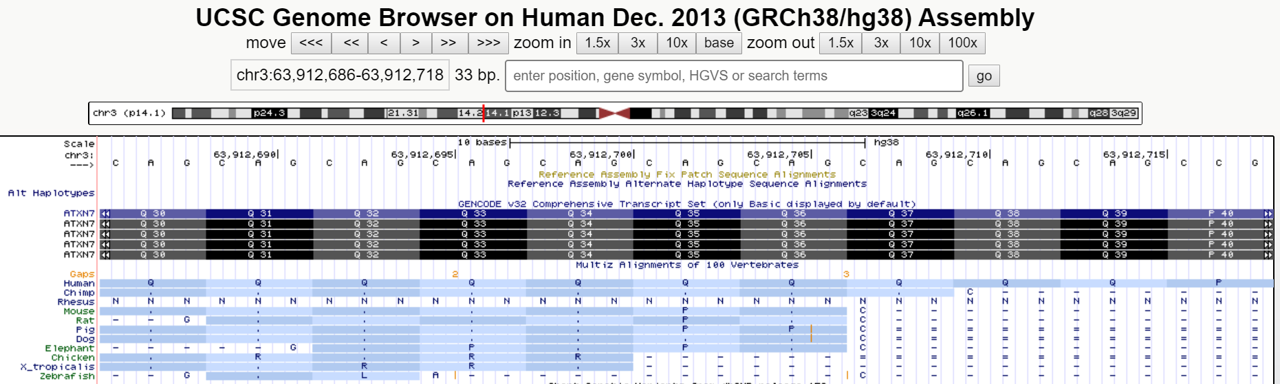
Task: Open the Scale track label
Action: point(79,144)
